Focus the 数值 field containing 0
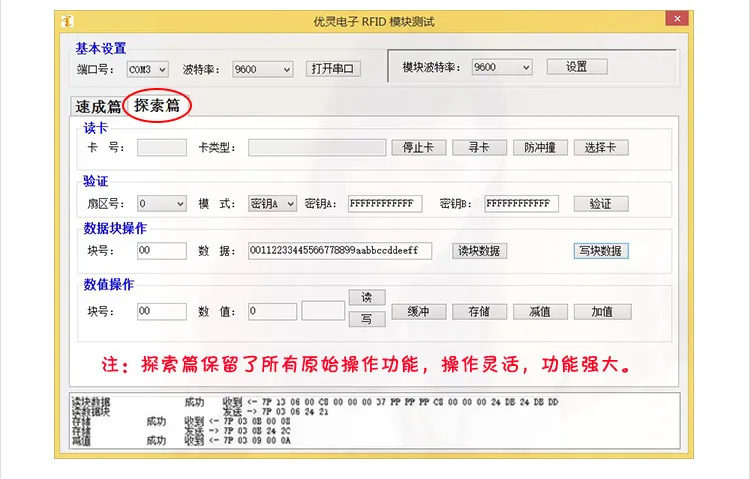The width and height of the screenshot is (750, 479). (272, 312)
